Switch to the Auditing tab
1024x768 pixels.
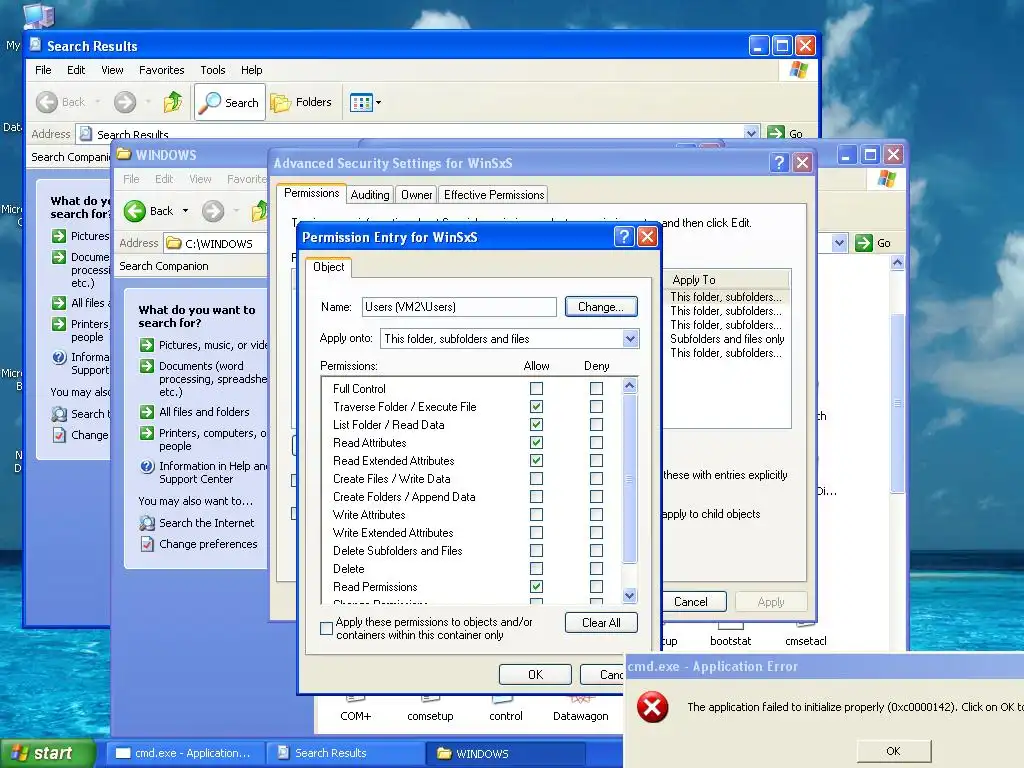[370, 195]
